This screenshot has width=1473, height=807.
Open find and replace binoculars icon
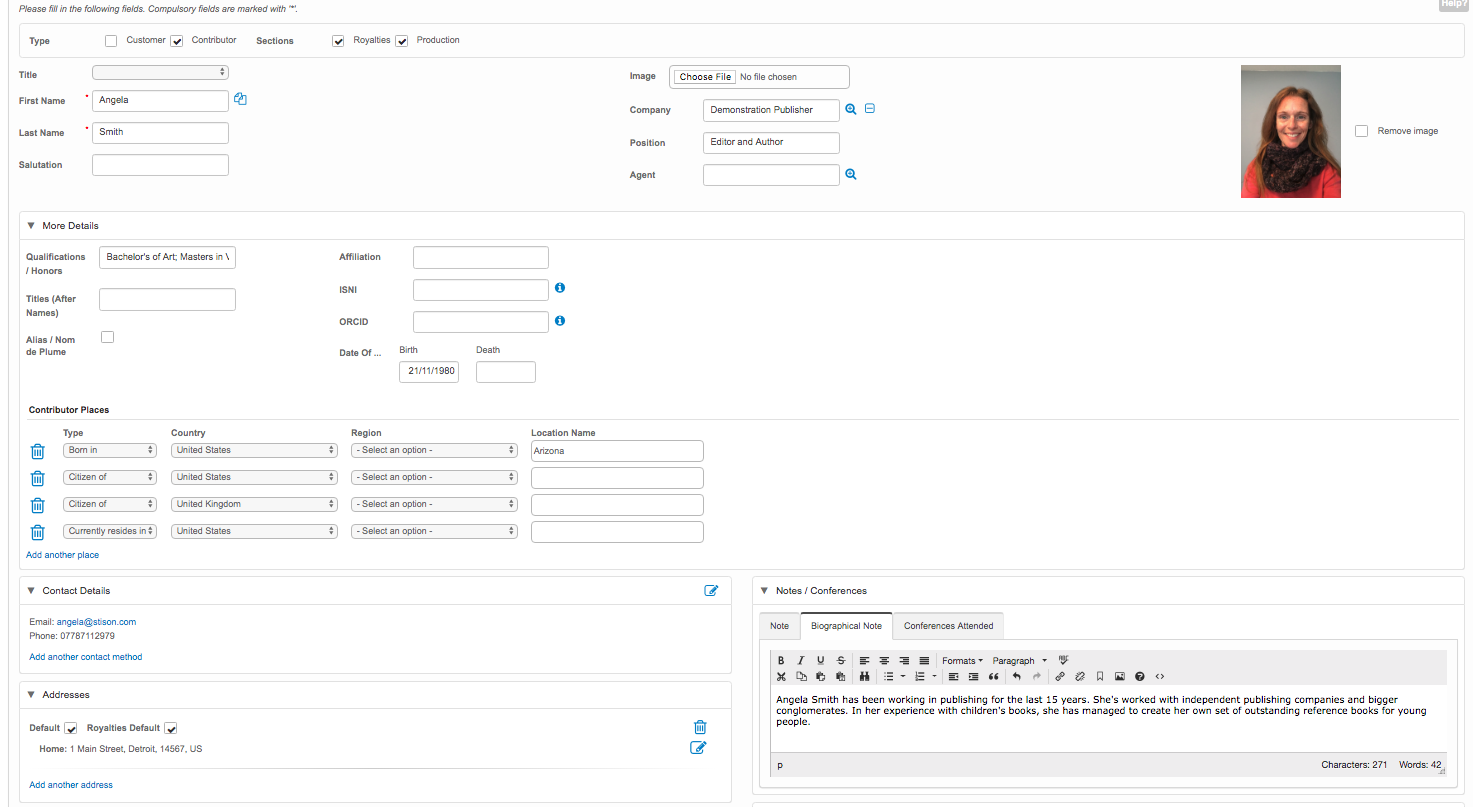(864, 677)
